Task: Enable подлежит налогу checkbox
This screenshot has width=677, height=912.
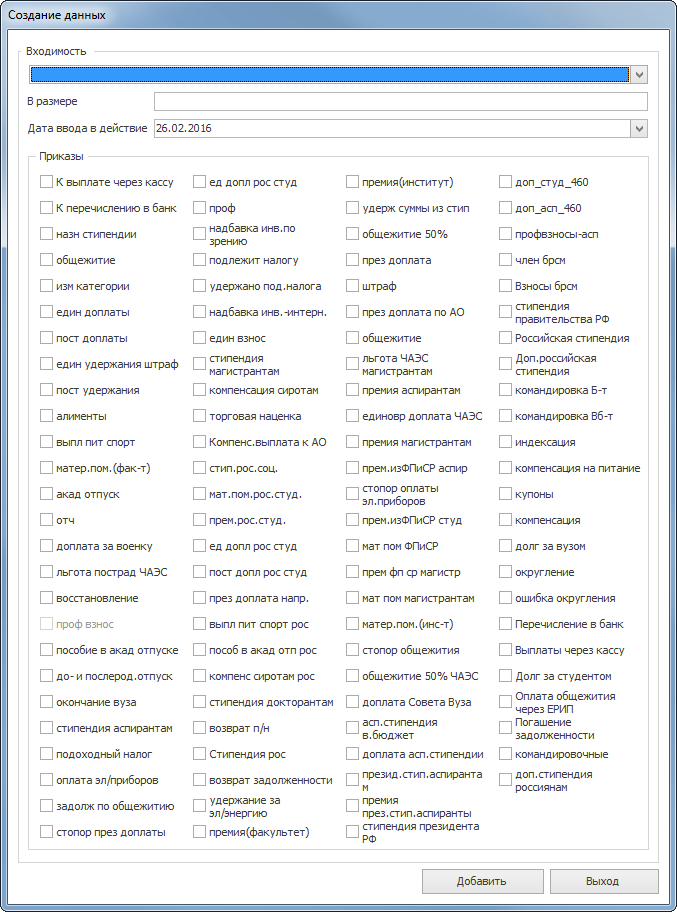Action: click(x=199, y=260)
